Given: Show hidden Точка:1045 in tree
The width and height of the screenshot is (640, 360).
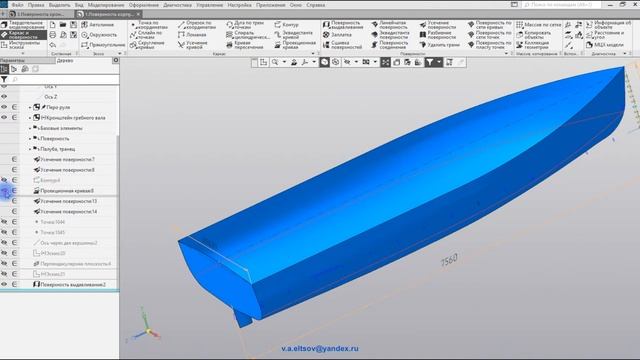Looking at the screenshot, I should pyautogui.click(x=4, y=232).
